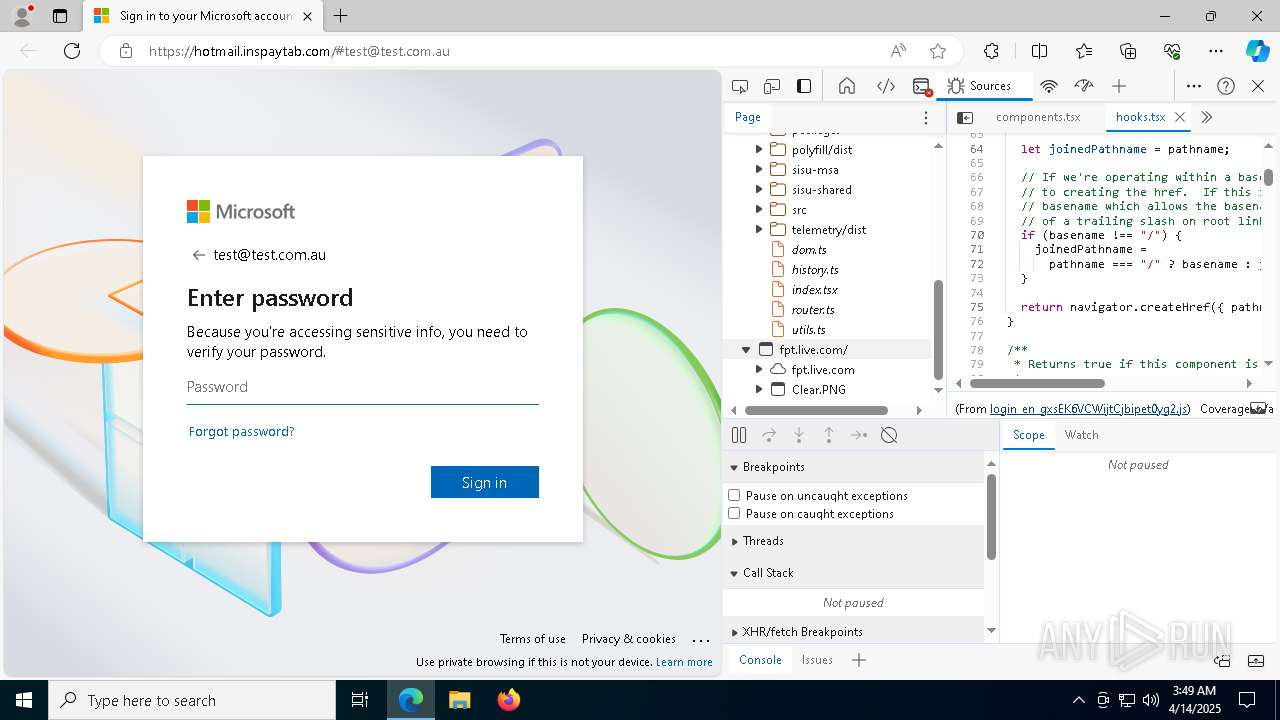The height and width of the screenshot is (720, 1280).
Task: Open the DevTools Welcome home tool
Action: 847,86
